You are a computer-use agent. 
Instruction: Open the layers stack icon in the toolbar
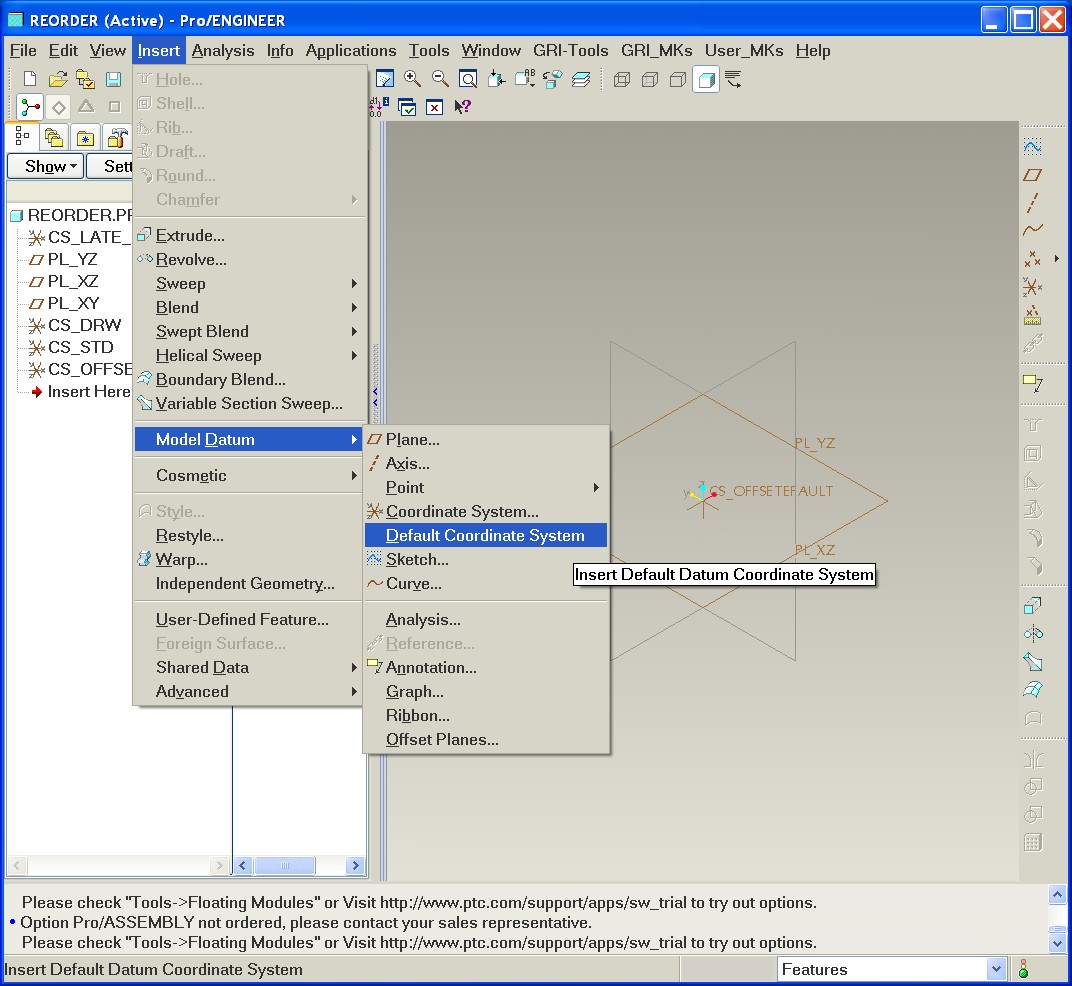pos(580,79)
